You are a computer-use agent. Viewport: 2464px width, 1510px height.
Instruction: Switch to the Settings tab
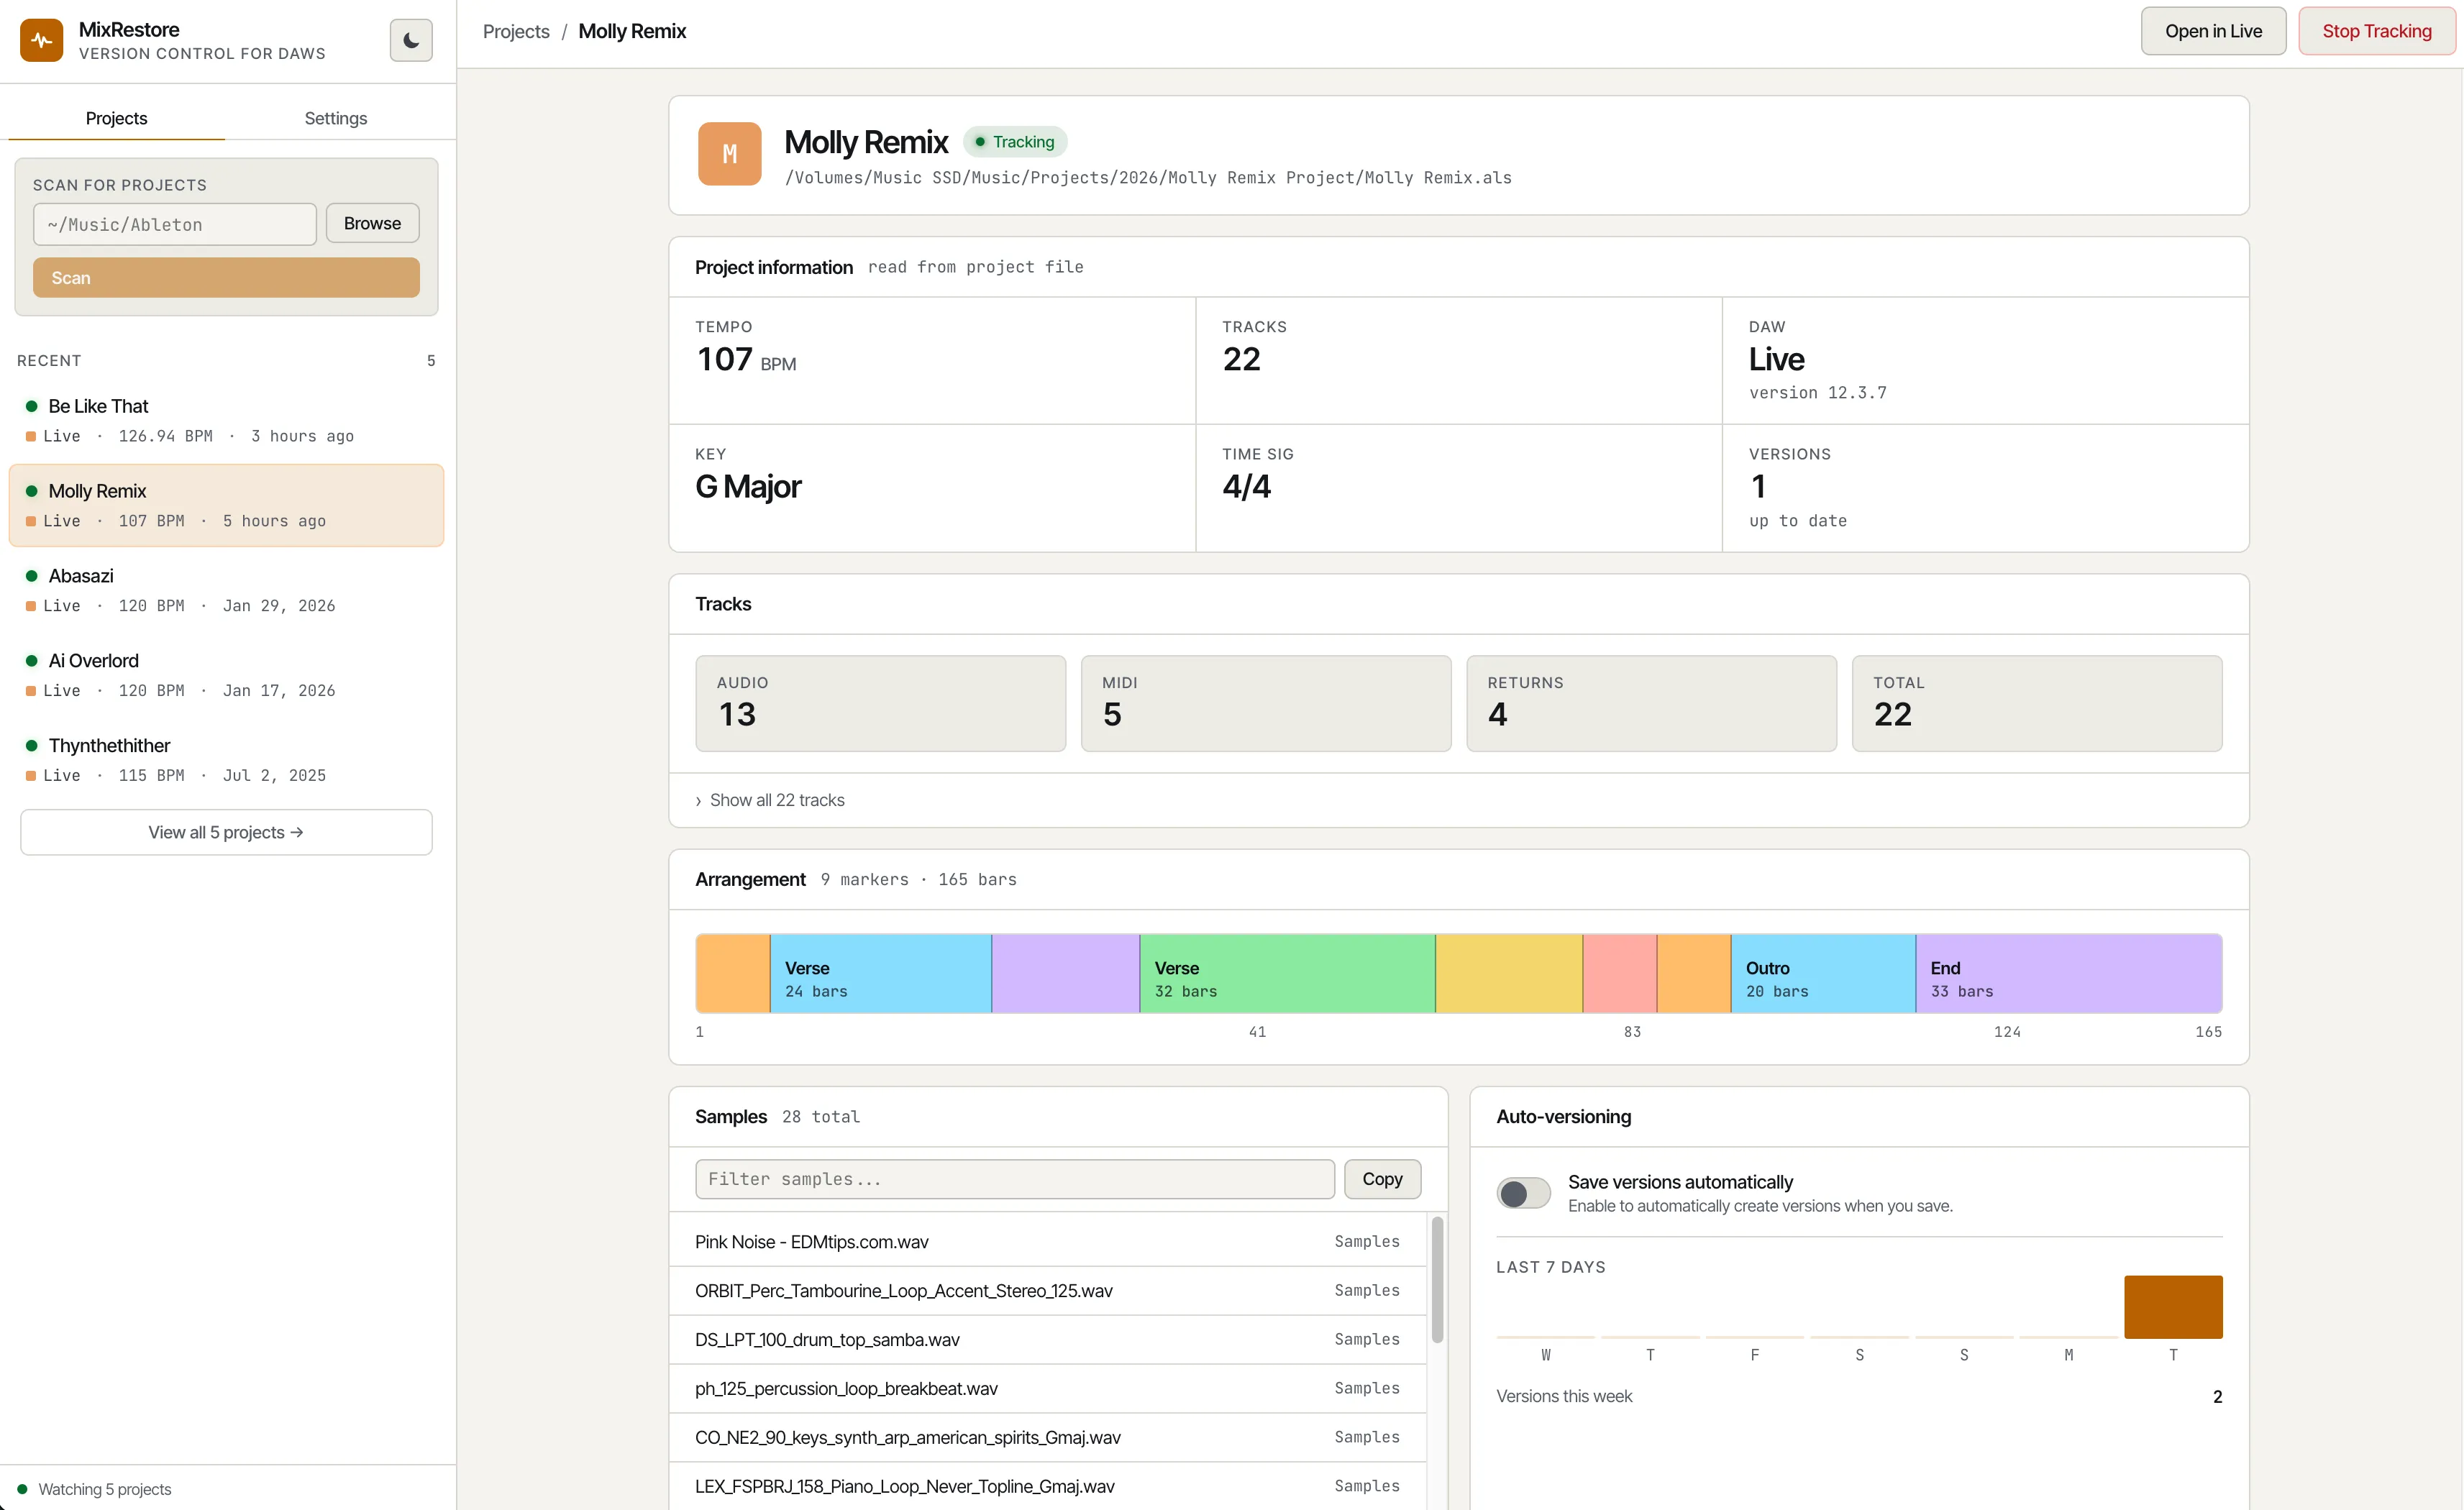point(335,117)
